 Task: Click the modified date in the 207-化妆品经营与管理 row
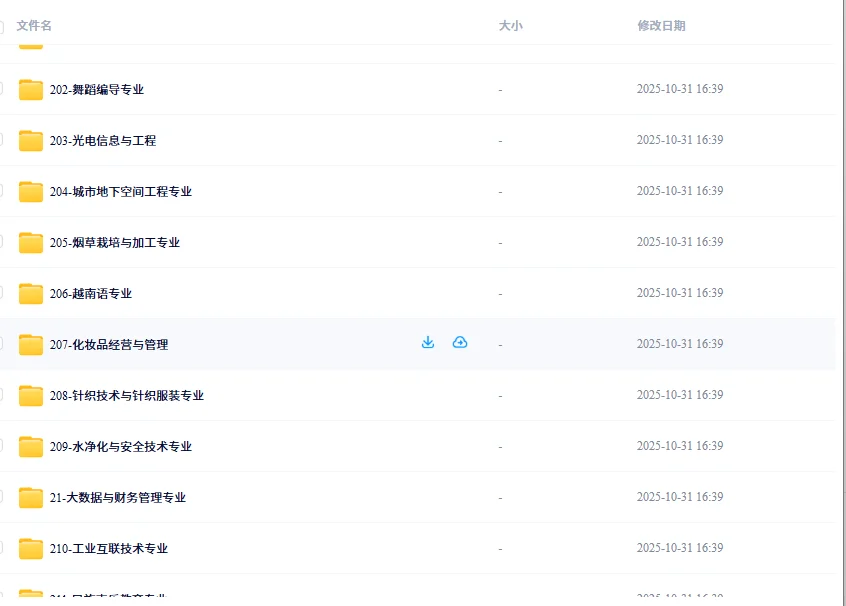680,344
